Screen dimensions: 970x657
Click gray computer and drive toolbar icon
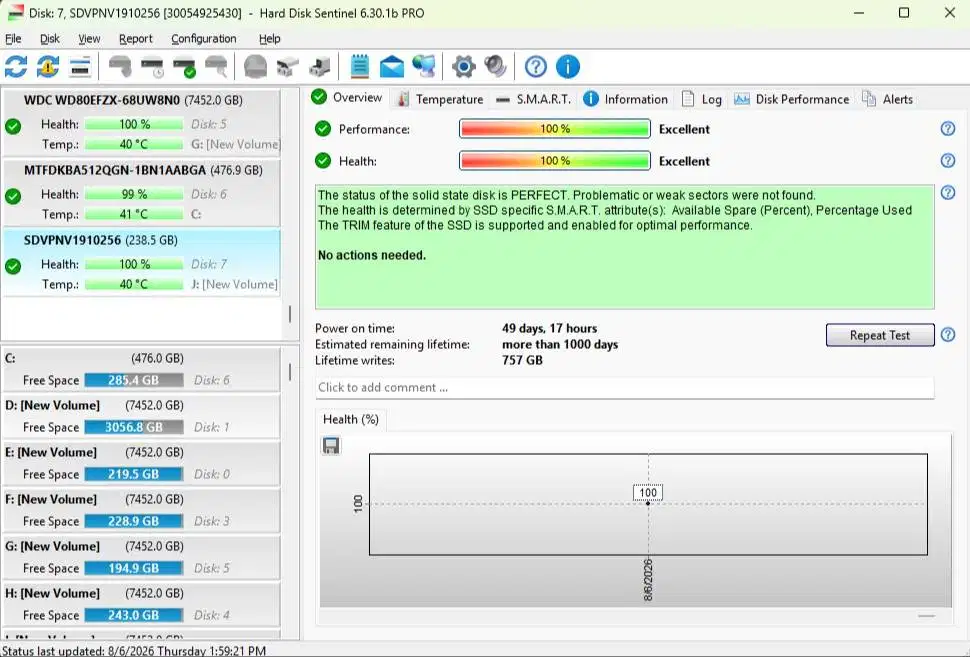(x=320, y=67)
